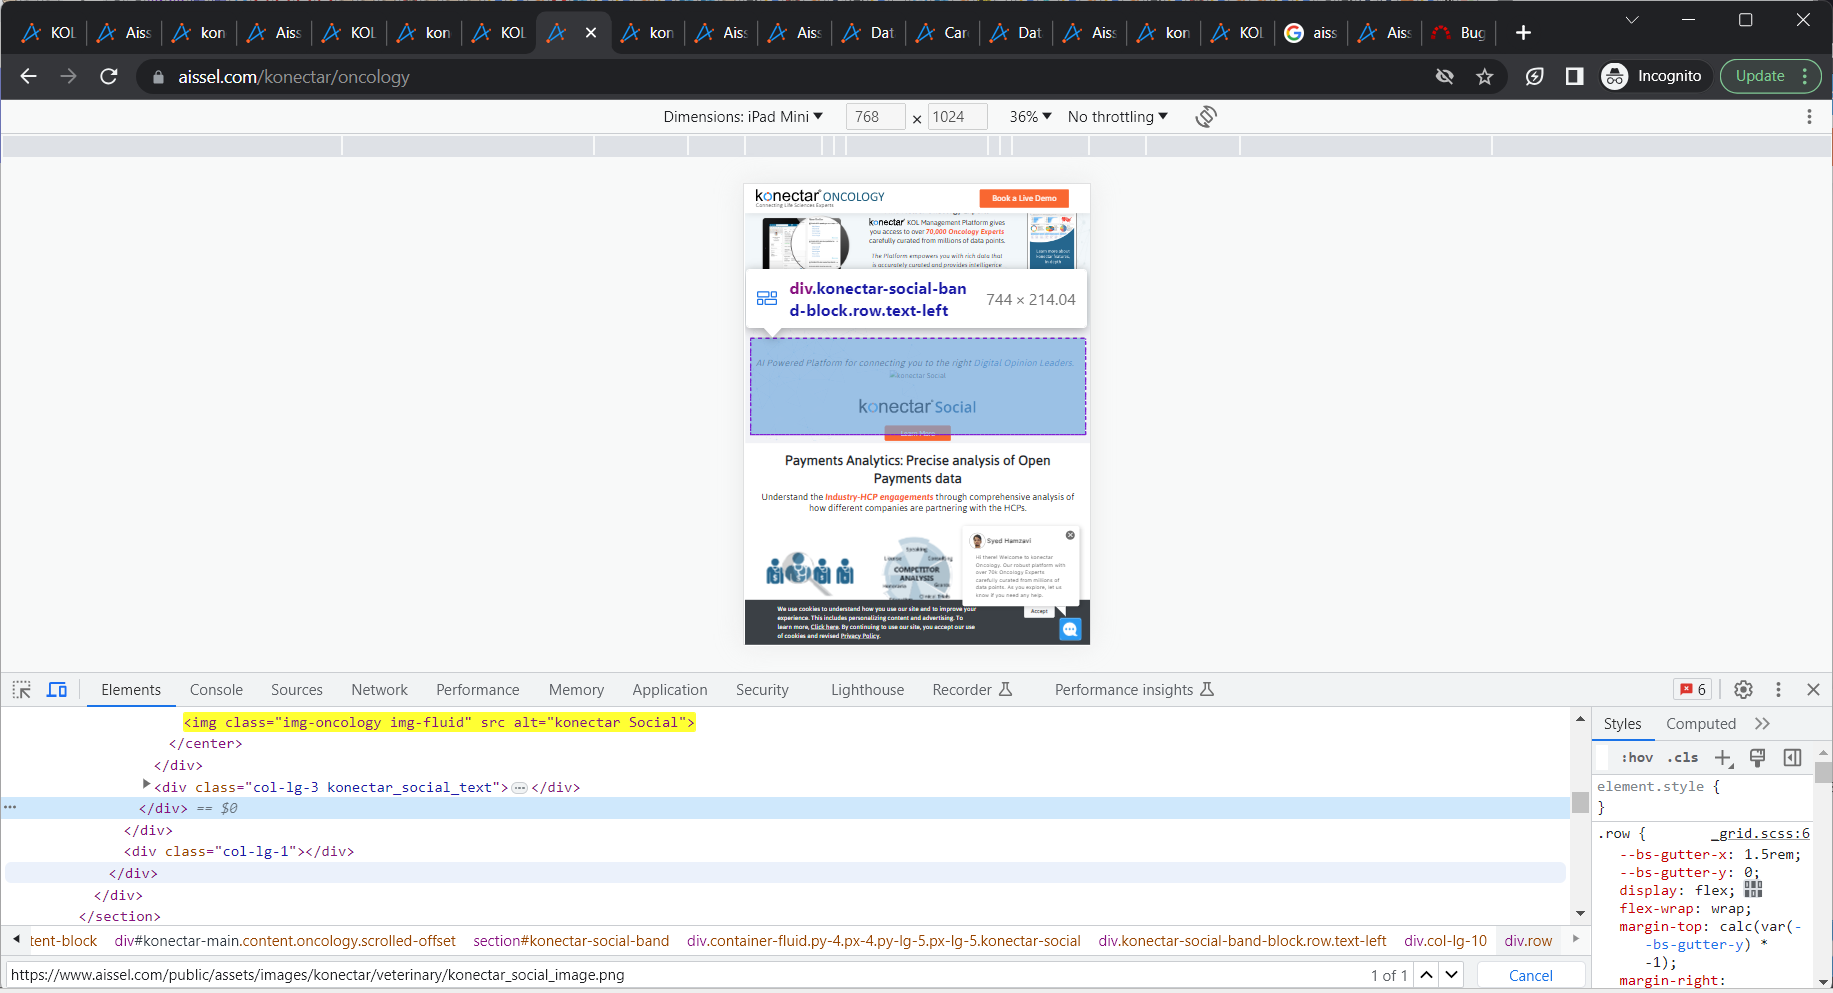Switch to the Security tab
Image resolution: width=1833 pixels, height=993 pixels.
click(x=762, y=690)
